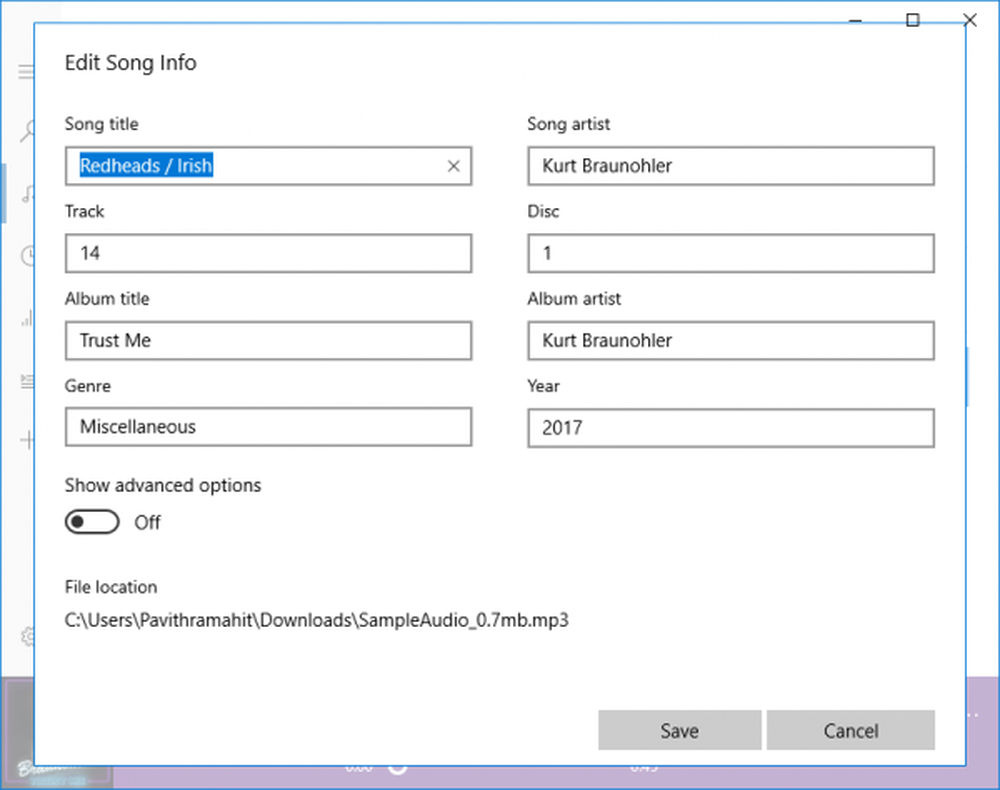Click the Genre field showing Miscellaneous
The width and height of the screenshot is (1000, 790).
(268, 428)
